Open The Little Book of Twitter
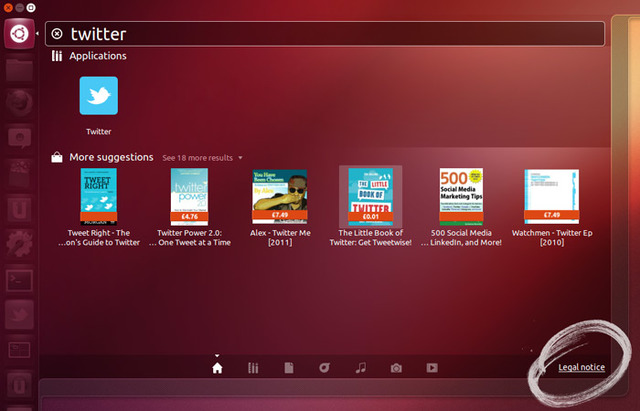The image size is (640, 411). click(x=371, y=207)
